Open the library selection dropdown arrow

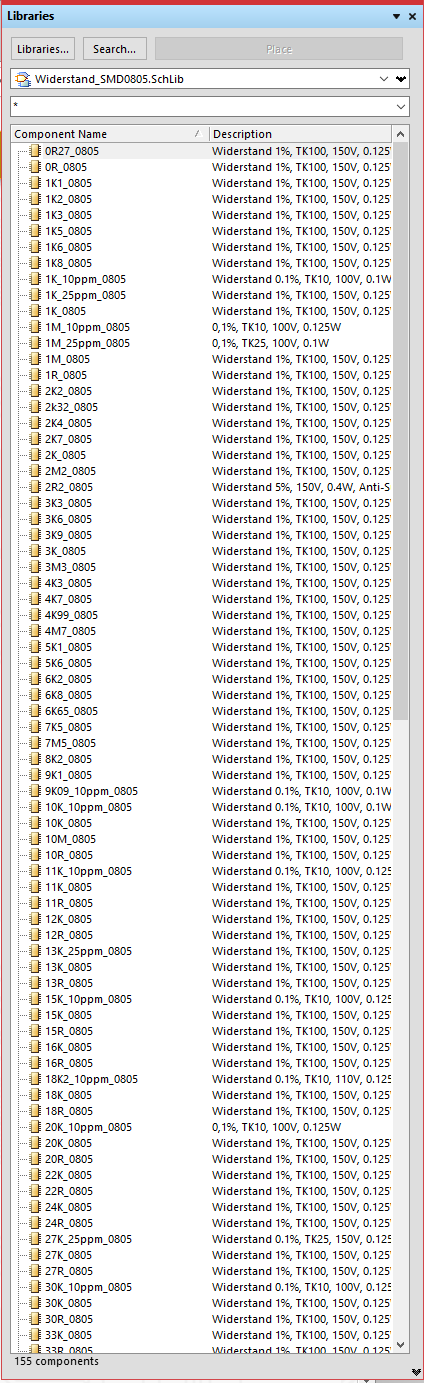(x=385, y=79)
